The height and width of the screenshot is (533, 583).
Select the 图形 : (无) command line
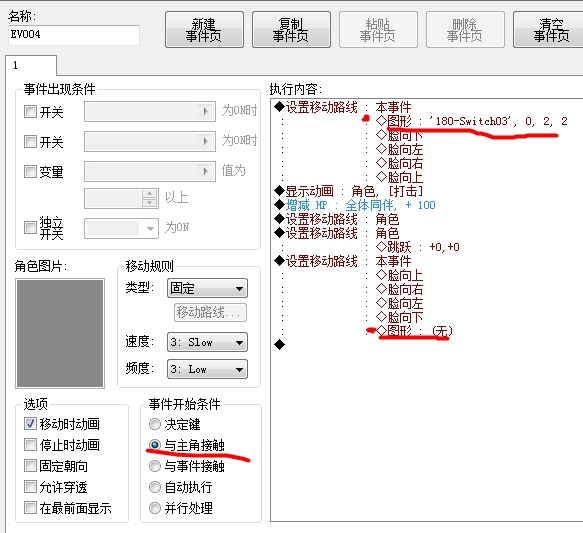tap(414, 331)
